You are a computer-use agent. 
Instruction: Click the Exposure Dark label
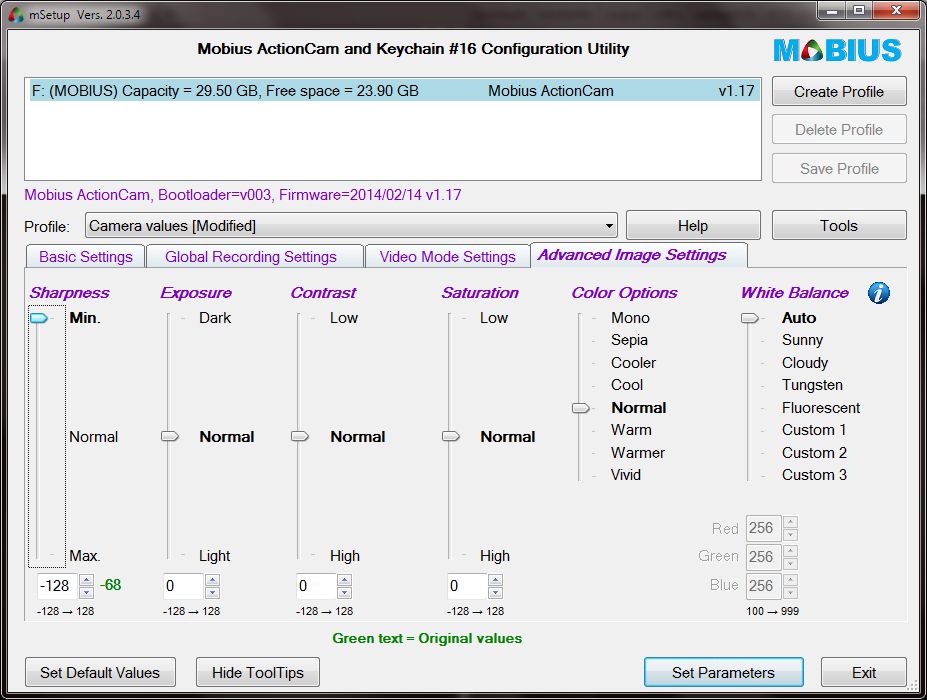(215, 317)
